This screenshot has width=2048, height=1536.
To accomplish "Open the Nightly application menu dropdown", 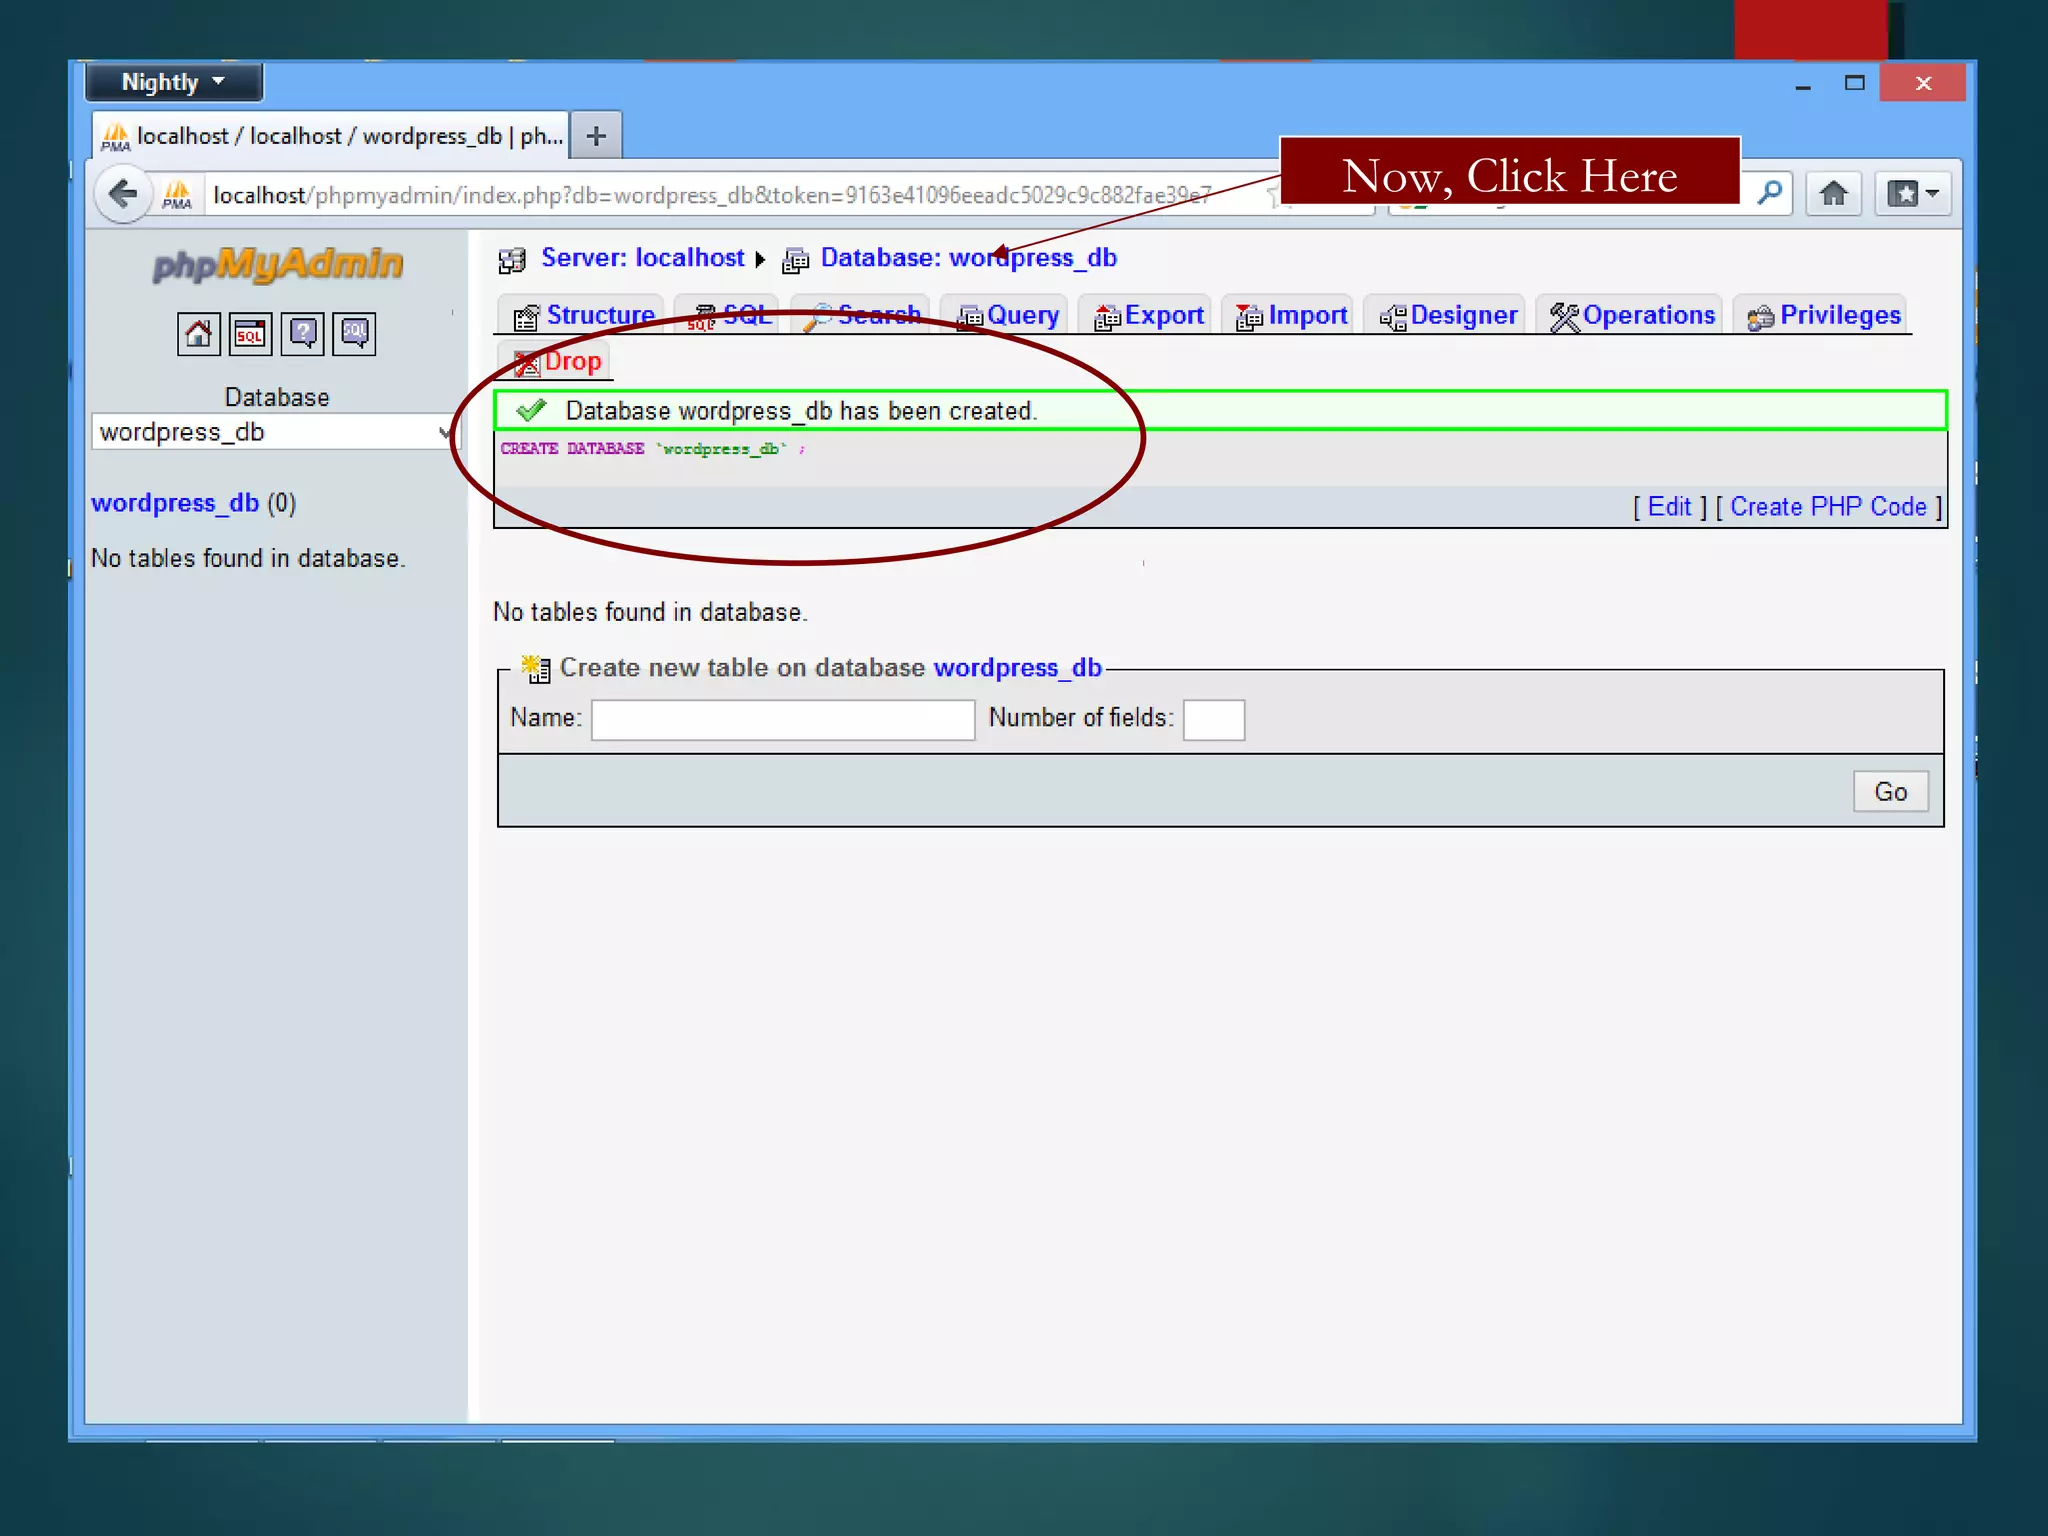I will coord(174,83).
